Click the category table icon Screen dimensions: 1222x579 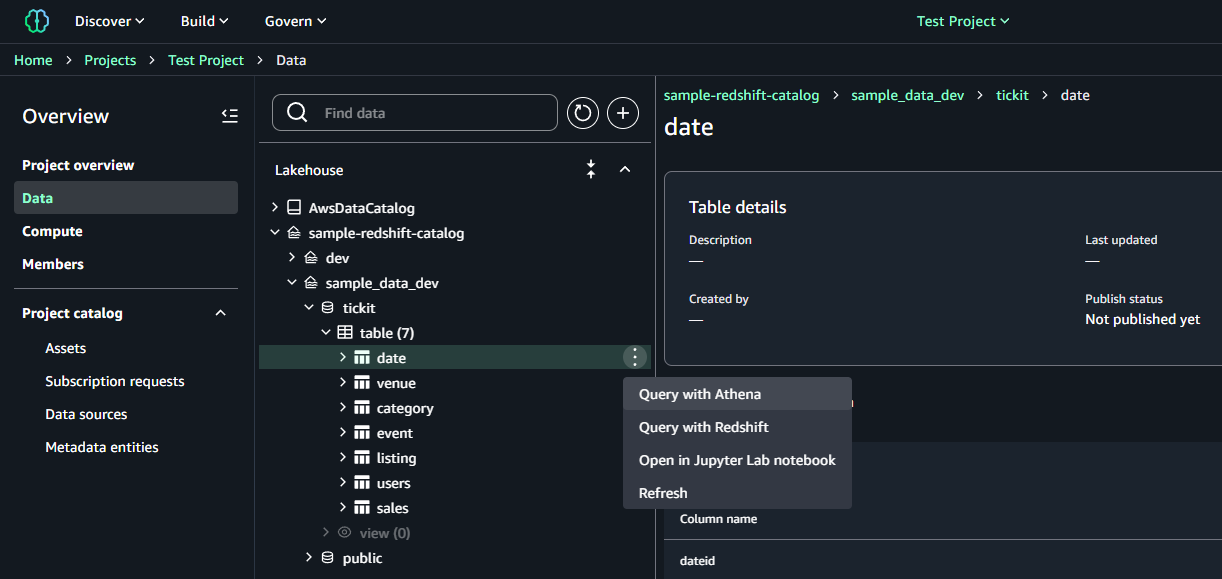(362, 408)
